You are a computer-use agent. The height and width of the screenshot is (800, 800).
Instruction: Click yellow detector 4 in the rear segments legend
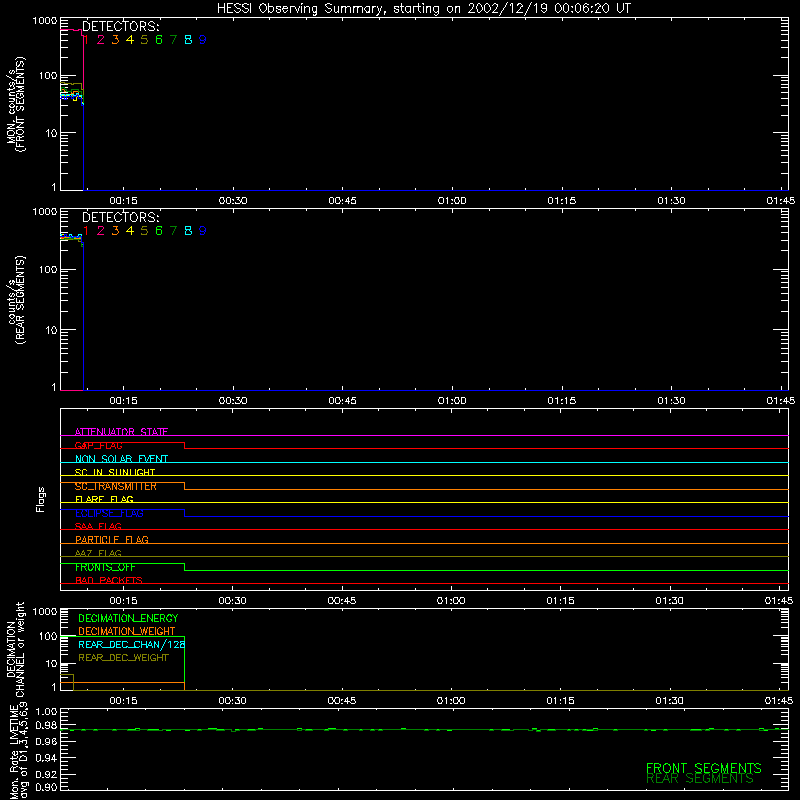(x=130, y=231)
